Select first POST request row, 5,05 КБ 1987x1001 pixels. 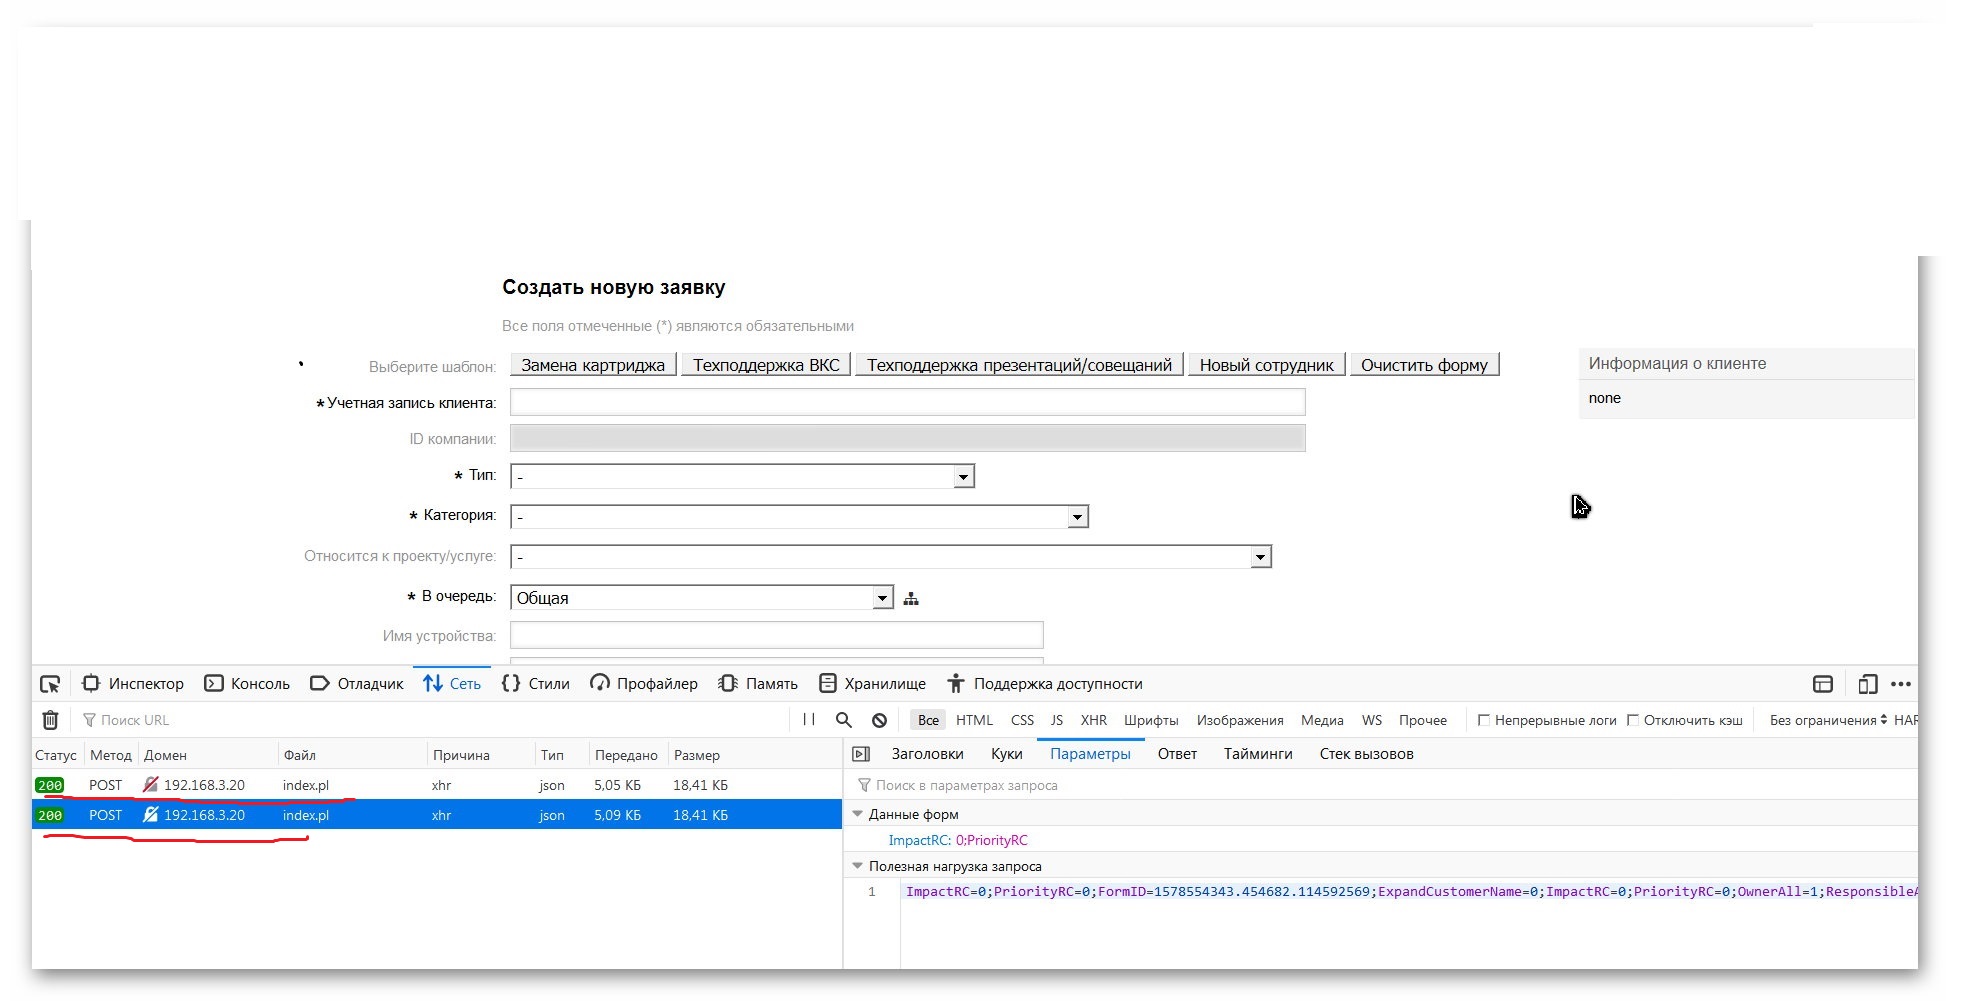coord(437,785)
